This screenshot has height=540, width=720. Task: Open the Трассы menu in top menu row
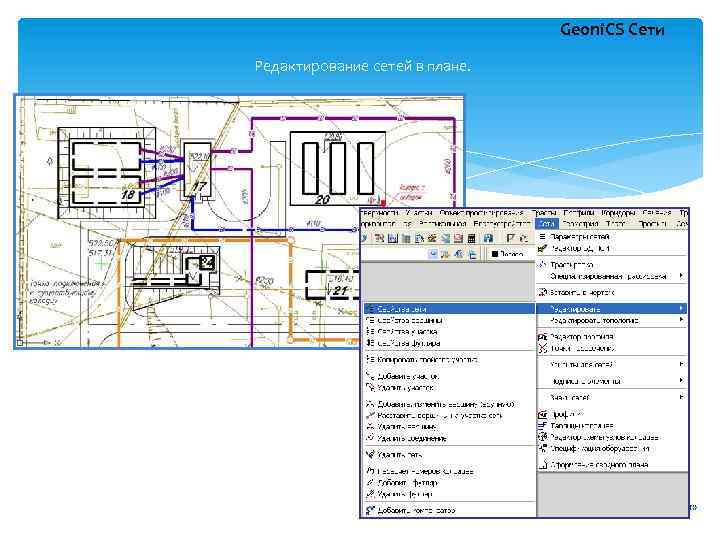point(543,213)
